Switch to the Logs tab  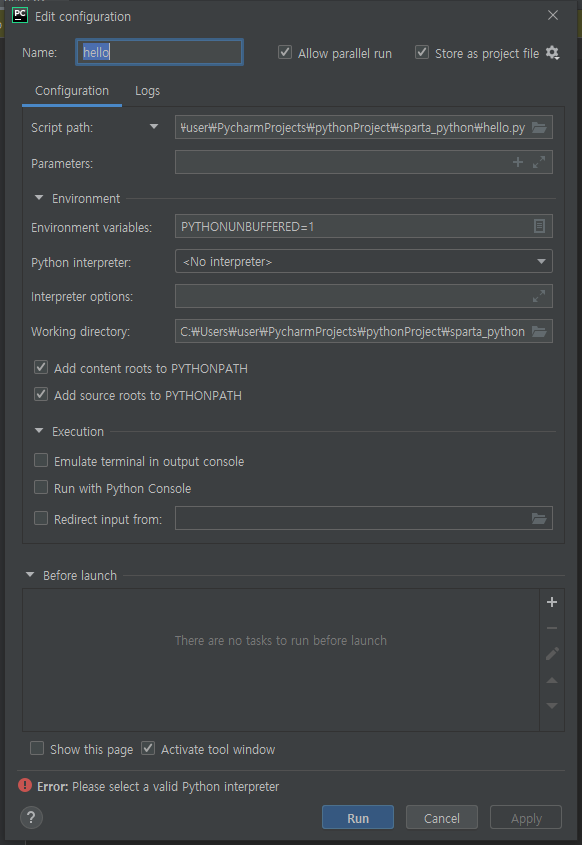pyautogui.click(x=147, y=91)
